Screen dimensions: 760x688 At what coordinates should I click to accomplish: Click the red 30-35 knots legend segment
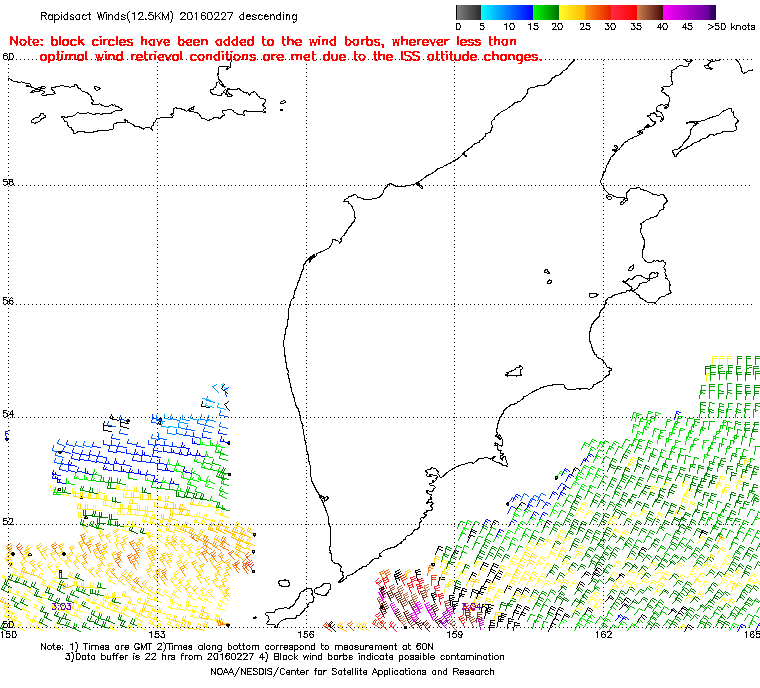624,12
